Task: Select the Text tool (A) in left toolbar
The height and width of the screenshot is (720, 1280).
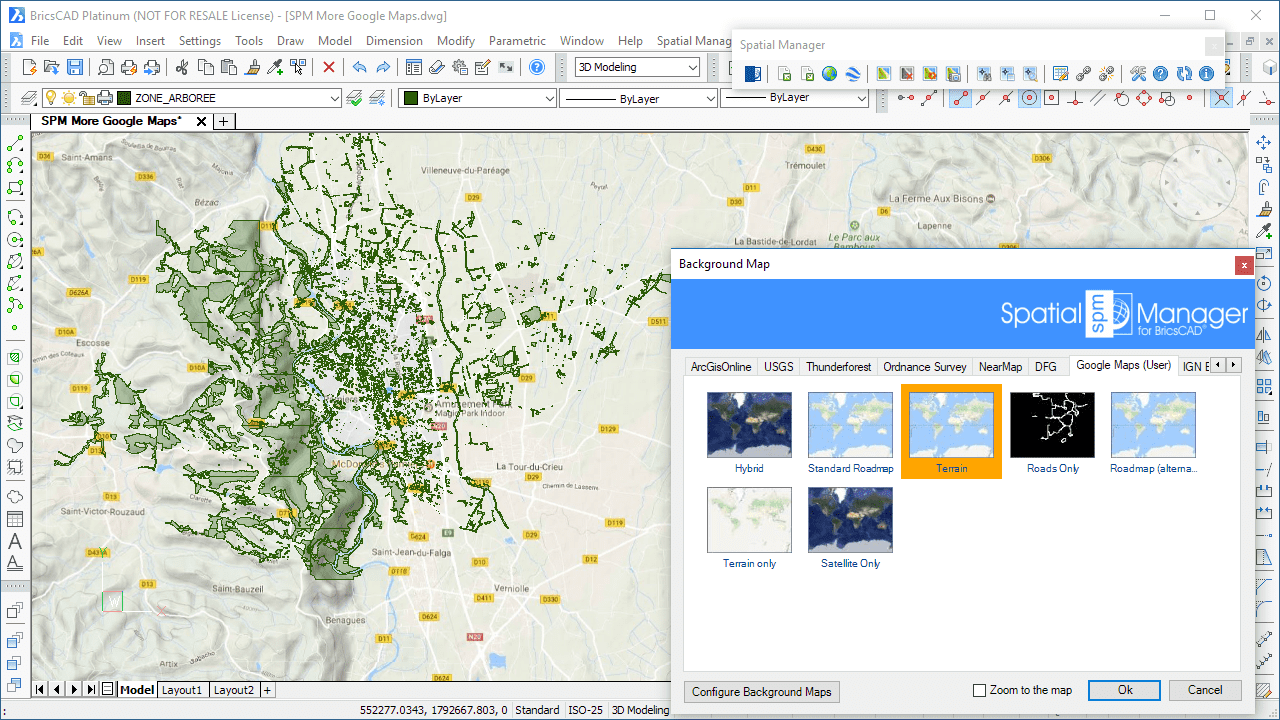Action: pyautogui.click(x=15, y=541)
